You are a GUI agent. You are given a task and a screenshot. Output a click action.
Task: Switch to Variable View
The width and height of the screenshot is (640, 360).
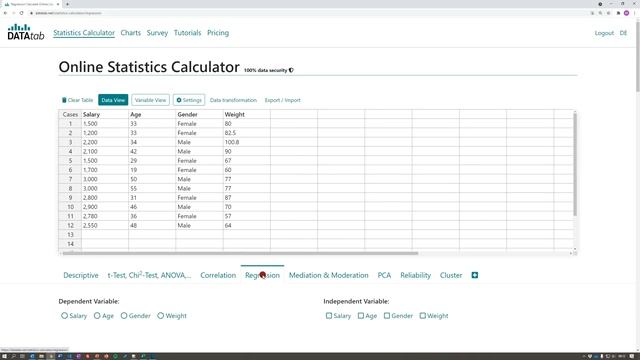[x=150, y=100]
